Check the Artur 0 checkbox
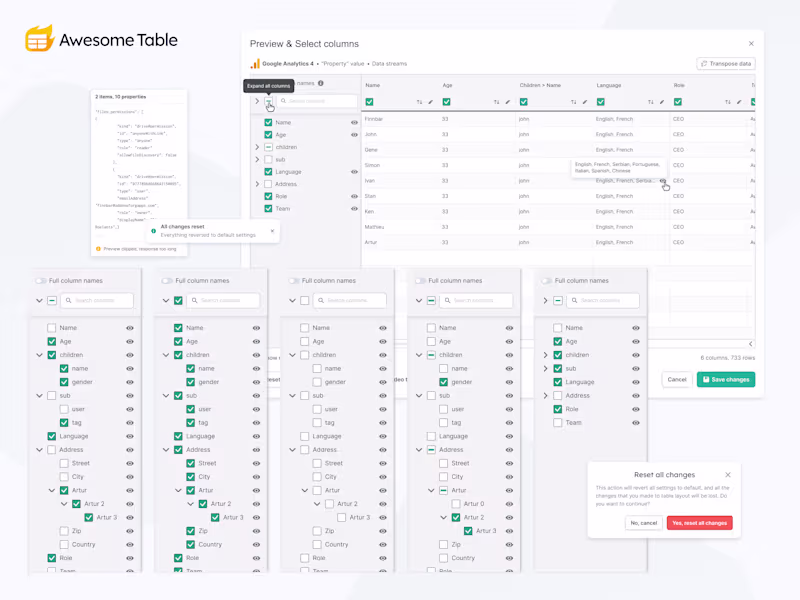The width and height of the screenshot is (800, 600). [x=456, y=504]
